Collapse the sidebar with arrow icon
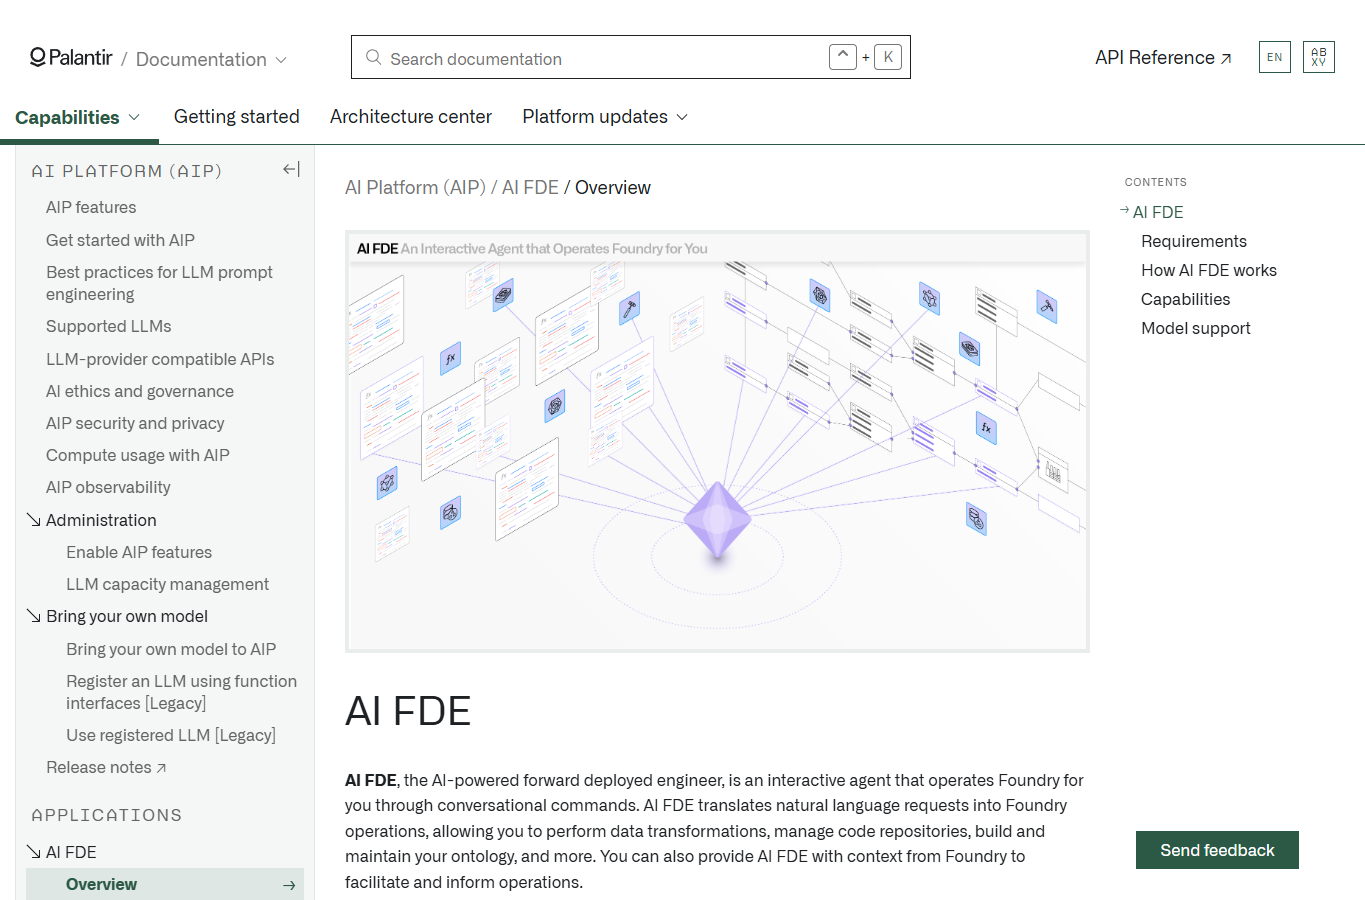This screenshot has height=900, width=1365. pos(291,170)
